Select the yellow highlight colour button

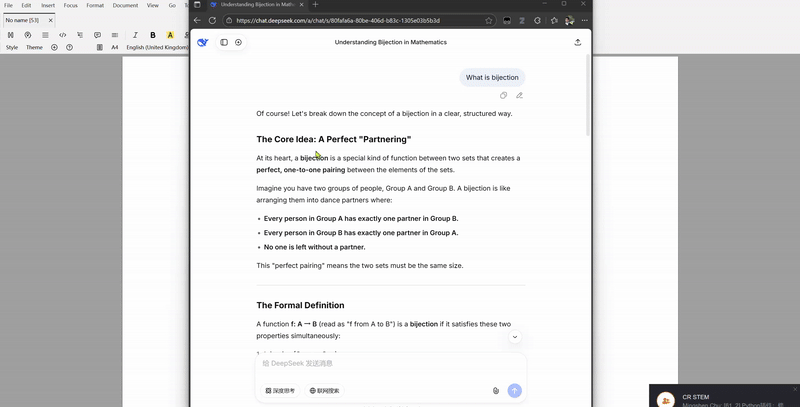pyautogui.click(x=170, y=35)
